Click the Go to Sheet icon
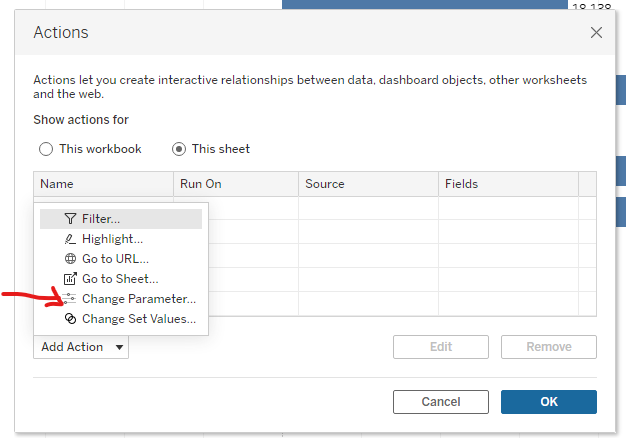626x438 pixels. coord(70,279)
